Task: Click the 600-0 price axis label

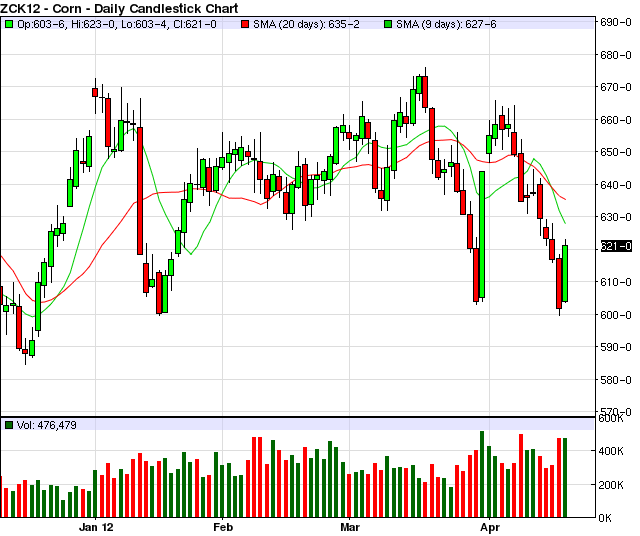Action: pos(616,315)
